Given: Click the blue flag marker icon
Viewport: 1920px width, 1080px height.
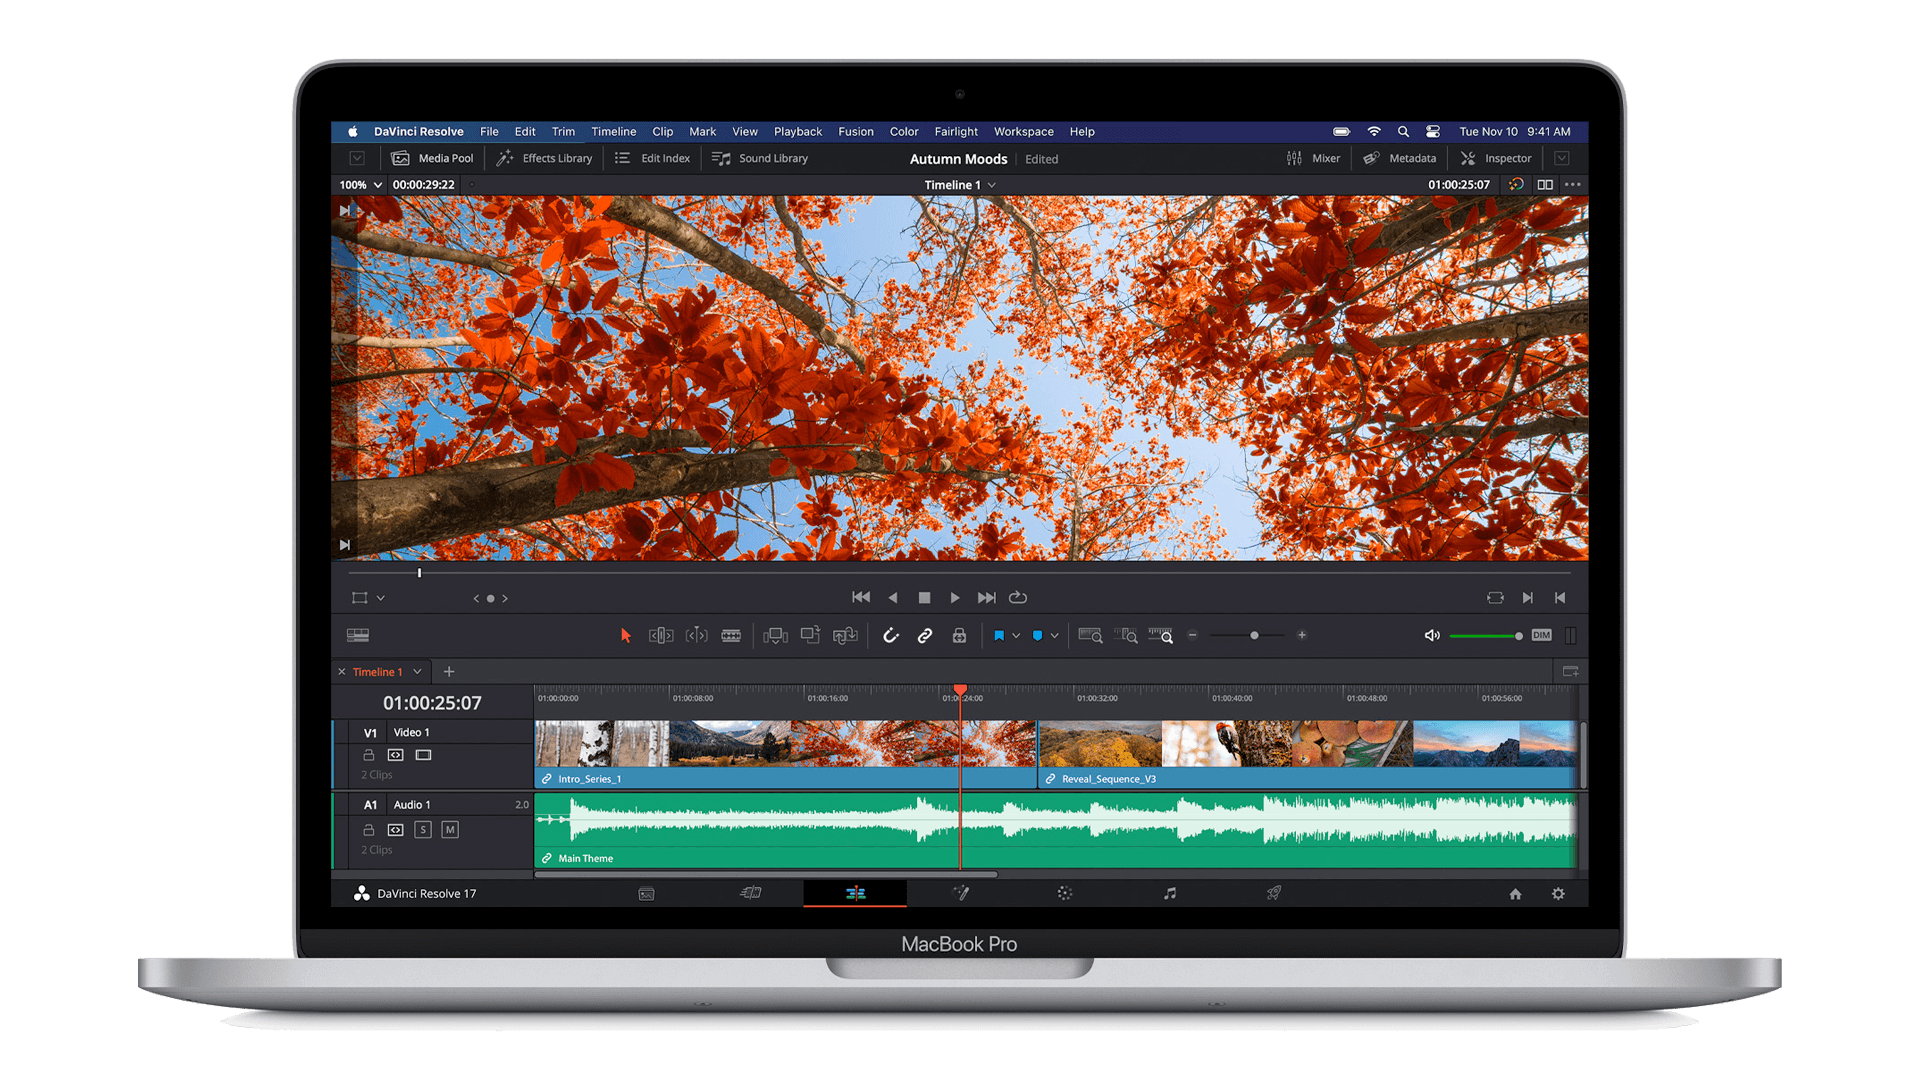Looking at the screenshot, I should [999, 636].
